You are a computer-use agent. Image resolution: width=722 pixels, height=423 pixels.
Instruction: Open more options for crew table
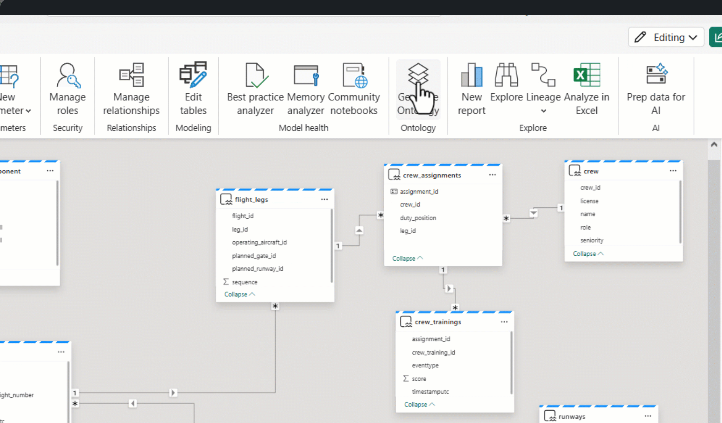click(673, 171)
